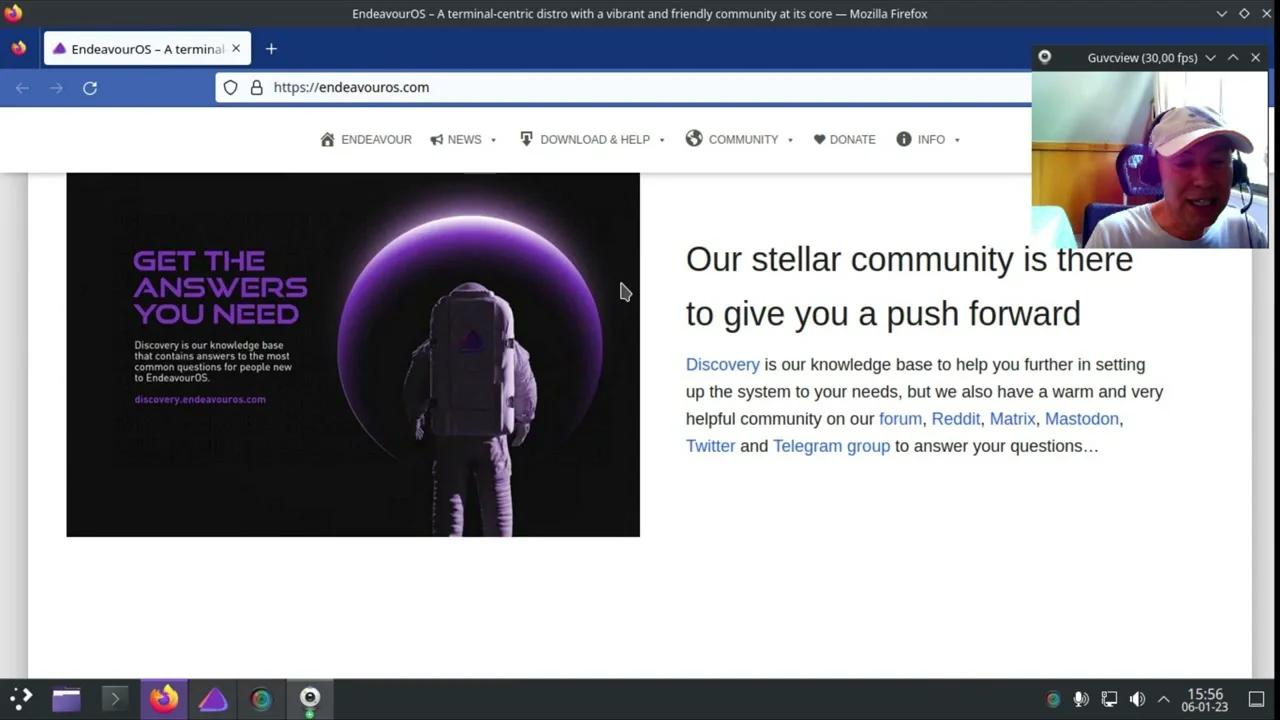Screen dimensions: 1280x720
Task: Open the Telegram group link
Action: [x=831, y=446]
